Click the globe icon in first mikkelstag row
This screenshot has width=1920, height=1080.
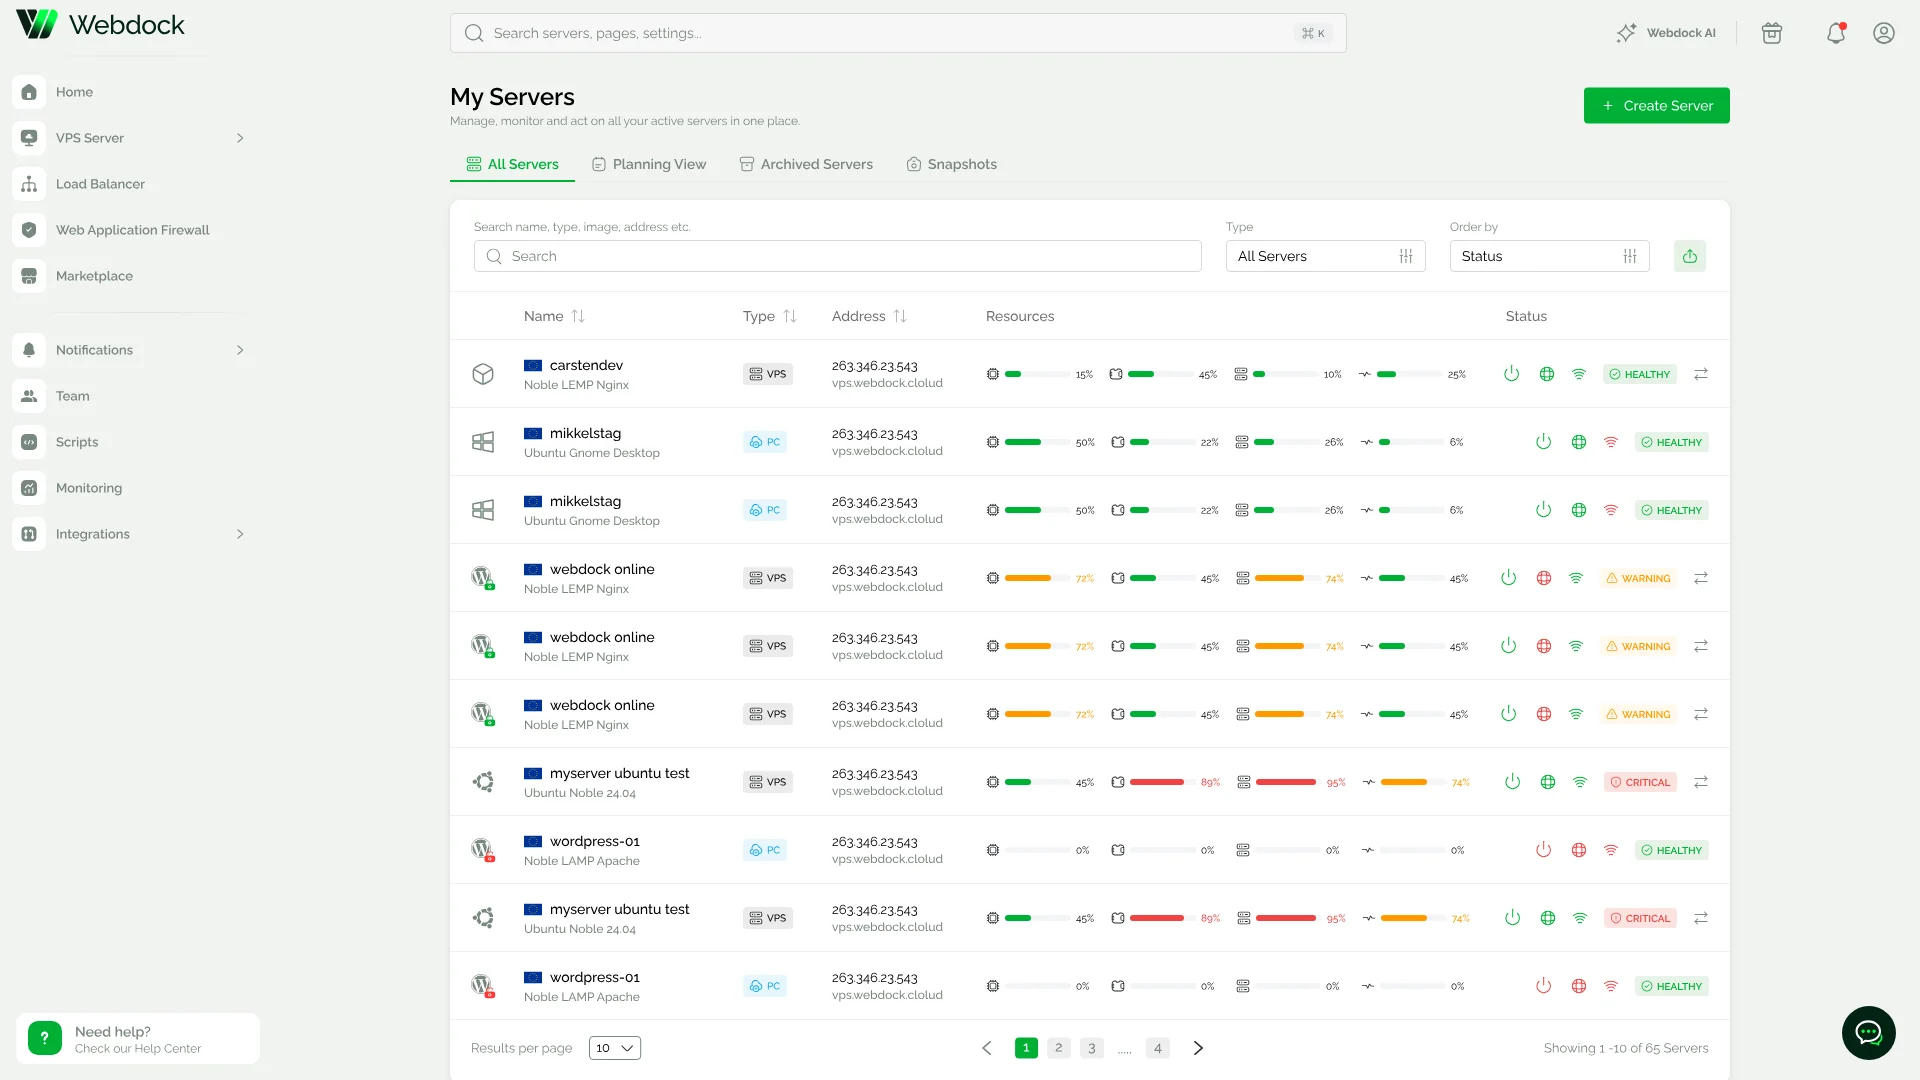pyautogui.click(x=1579, y=442)
